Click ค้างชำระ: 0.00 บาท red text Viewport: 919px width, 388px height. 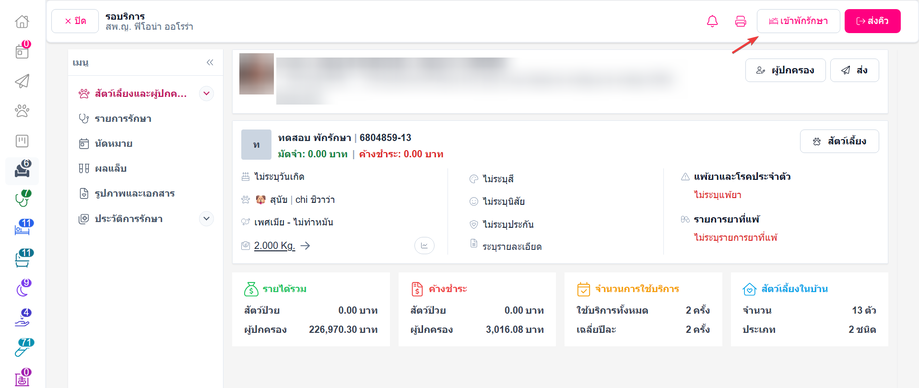(x=401, y=154)
